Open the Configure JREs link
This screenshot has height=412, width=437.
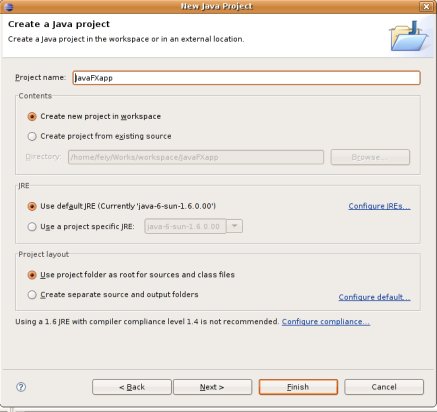coord(379,206)
